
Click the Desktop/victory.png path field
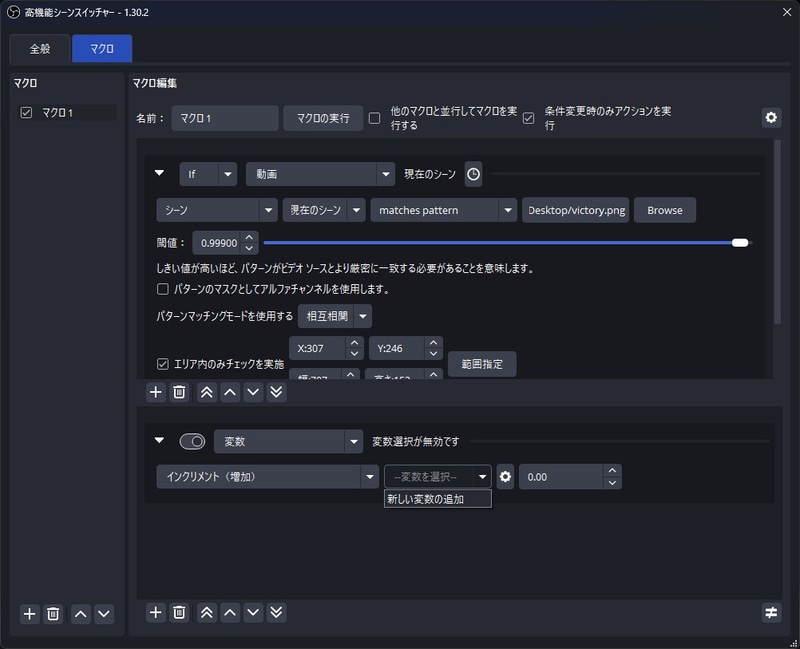(x=576, y=210)
